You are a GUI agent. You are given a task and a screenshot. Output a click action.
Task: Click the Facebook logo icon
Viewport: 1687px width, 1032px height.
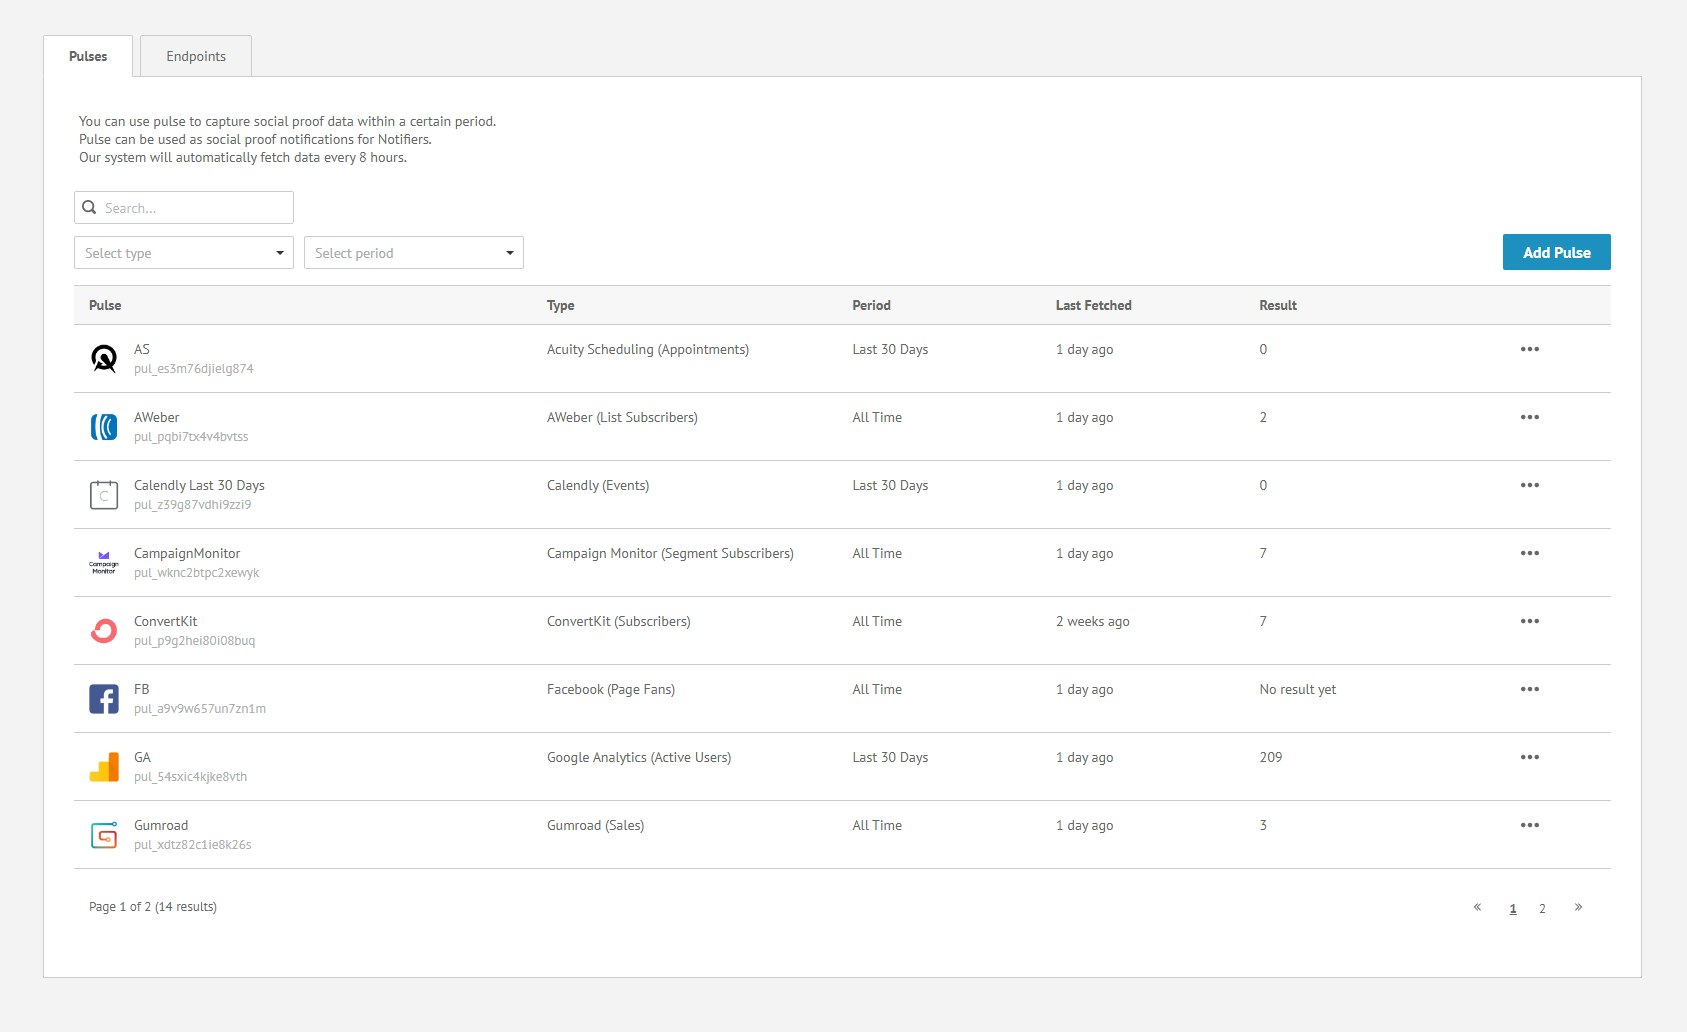coord(104,698)
